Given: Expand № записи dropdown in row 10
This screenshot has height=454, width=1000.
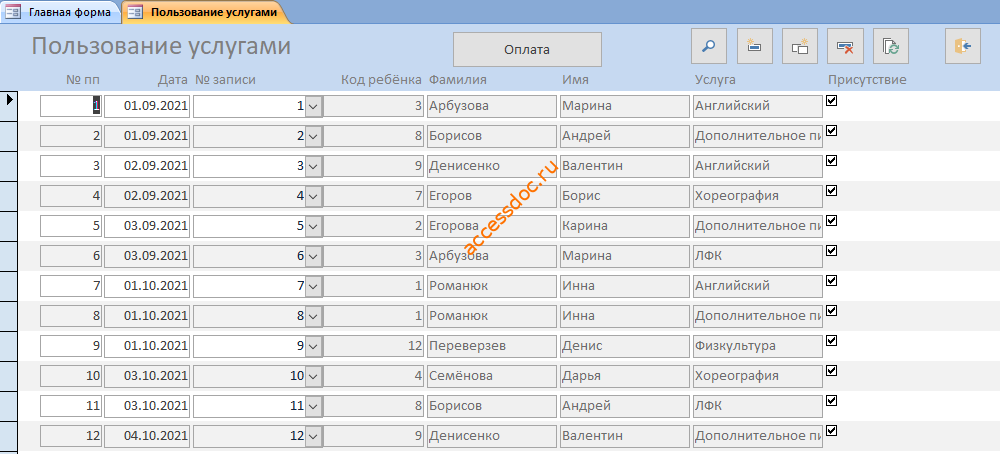Looking at the screenshot, I should pyautogui.click(x=313, y=376).
